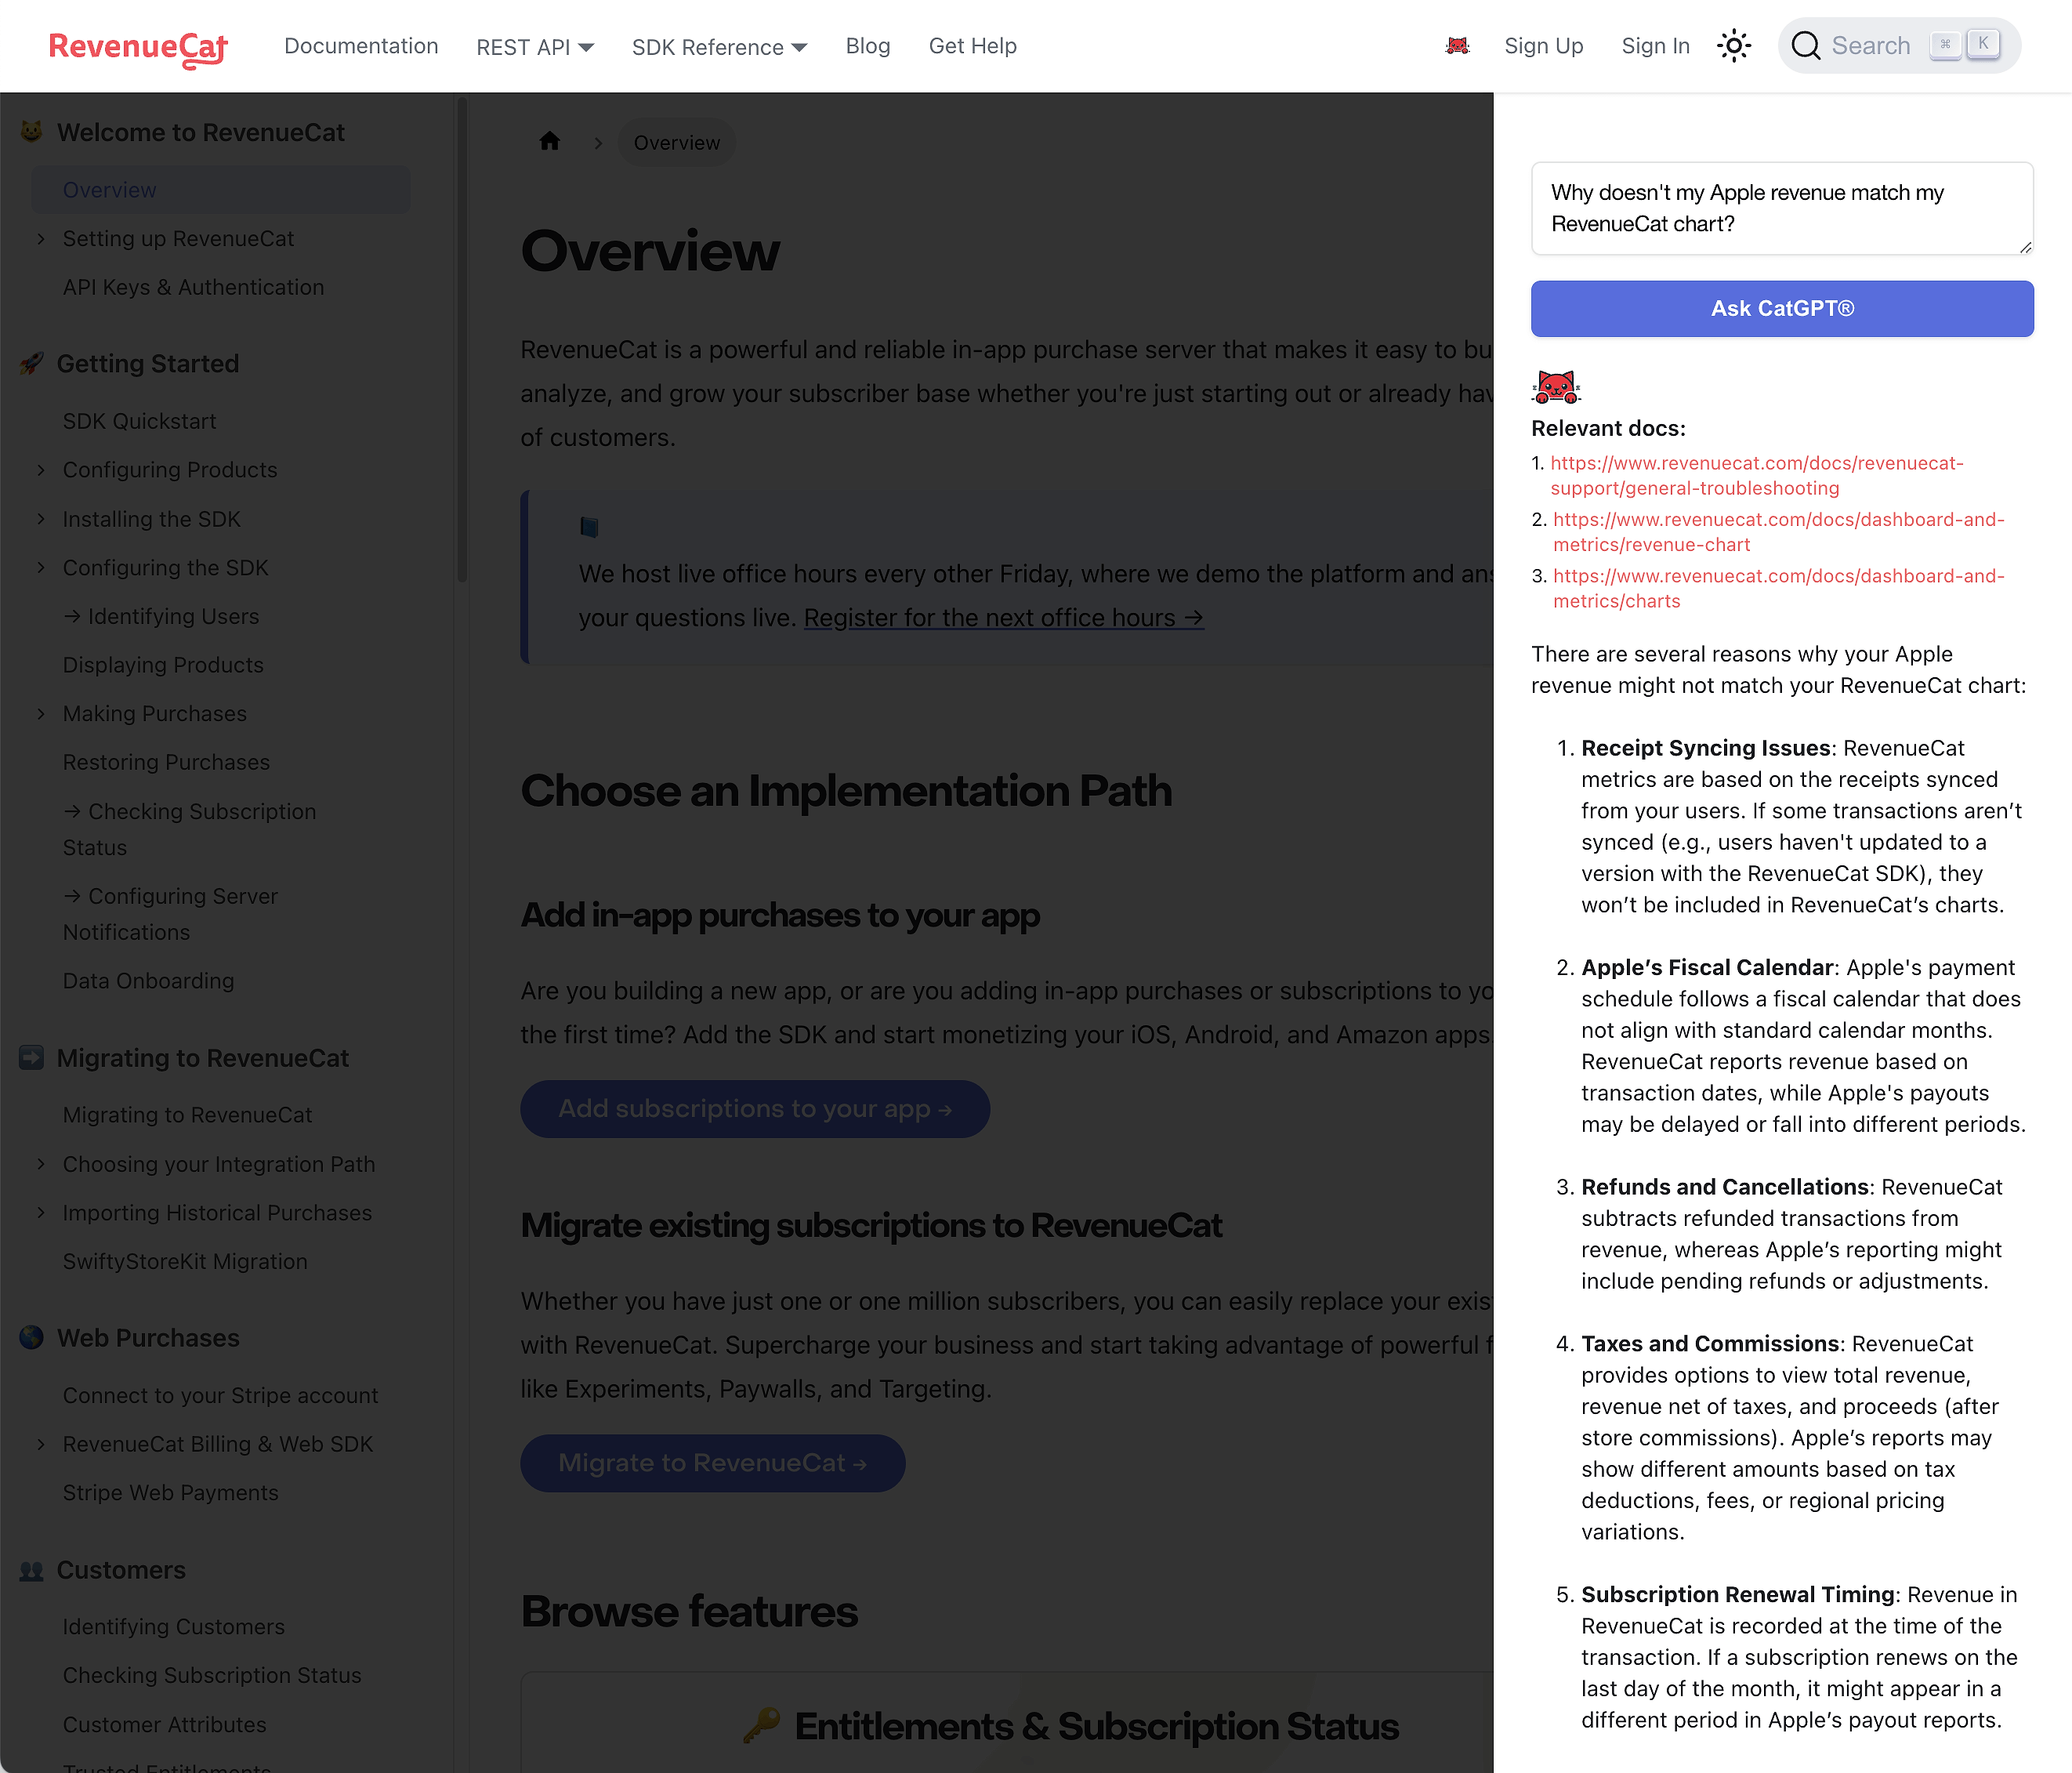Click the red cat avatar above Relevant docs

(x=1556, y=386)
